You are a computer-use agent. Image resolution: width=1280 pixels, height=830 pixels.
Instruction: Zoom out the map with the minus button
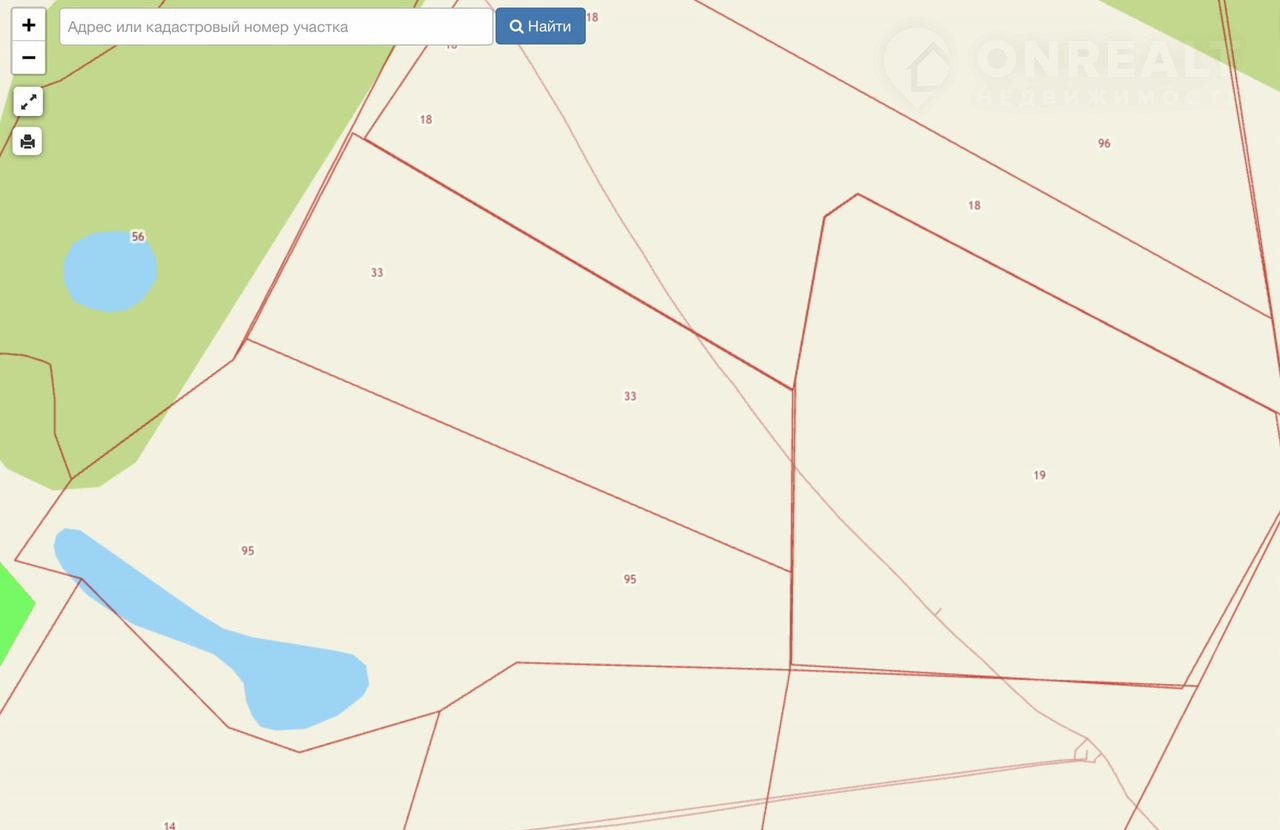[x=28, y=58]
